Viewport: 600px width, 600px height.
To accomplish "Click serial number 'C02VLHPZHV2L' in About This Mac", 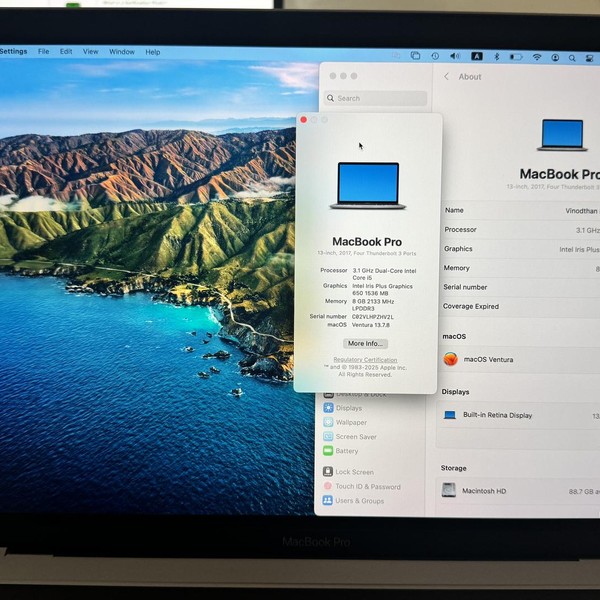I will tap(373, 317).
